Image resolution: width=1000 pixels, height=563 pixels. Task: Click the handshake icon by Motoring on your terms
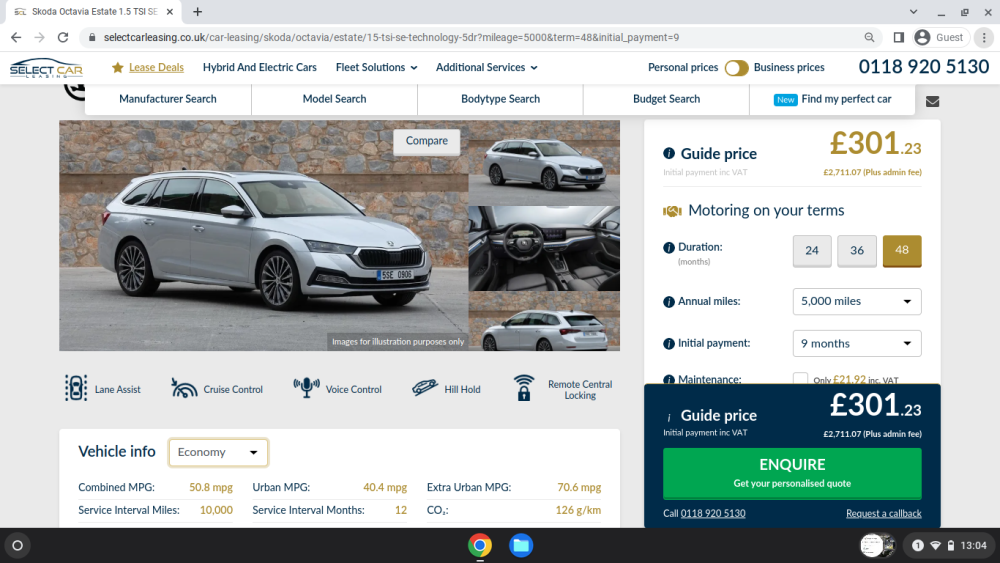672,211
